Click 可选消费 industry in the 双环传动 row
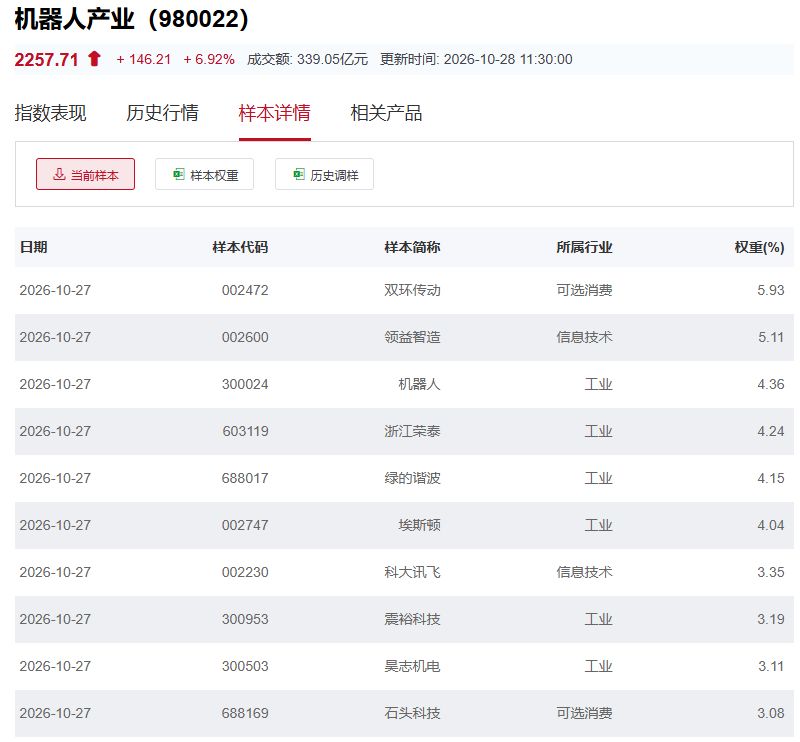 (584, 290)
